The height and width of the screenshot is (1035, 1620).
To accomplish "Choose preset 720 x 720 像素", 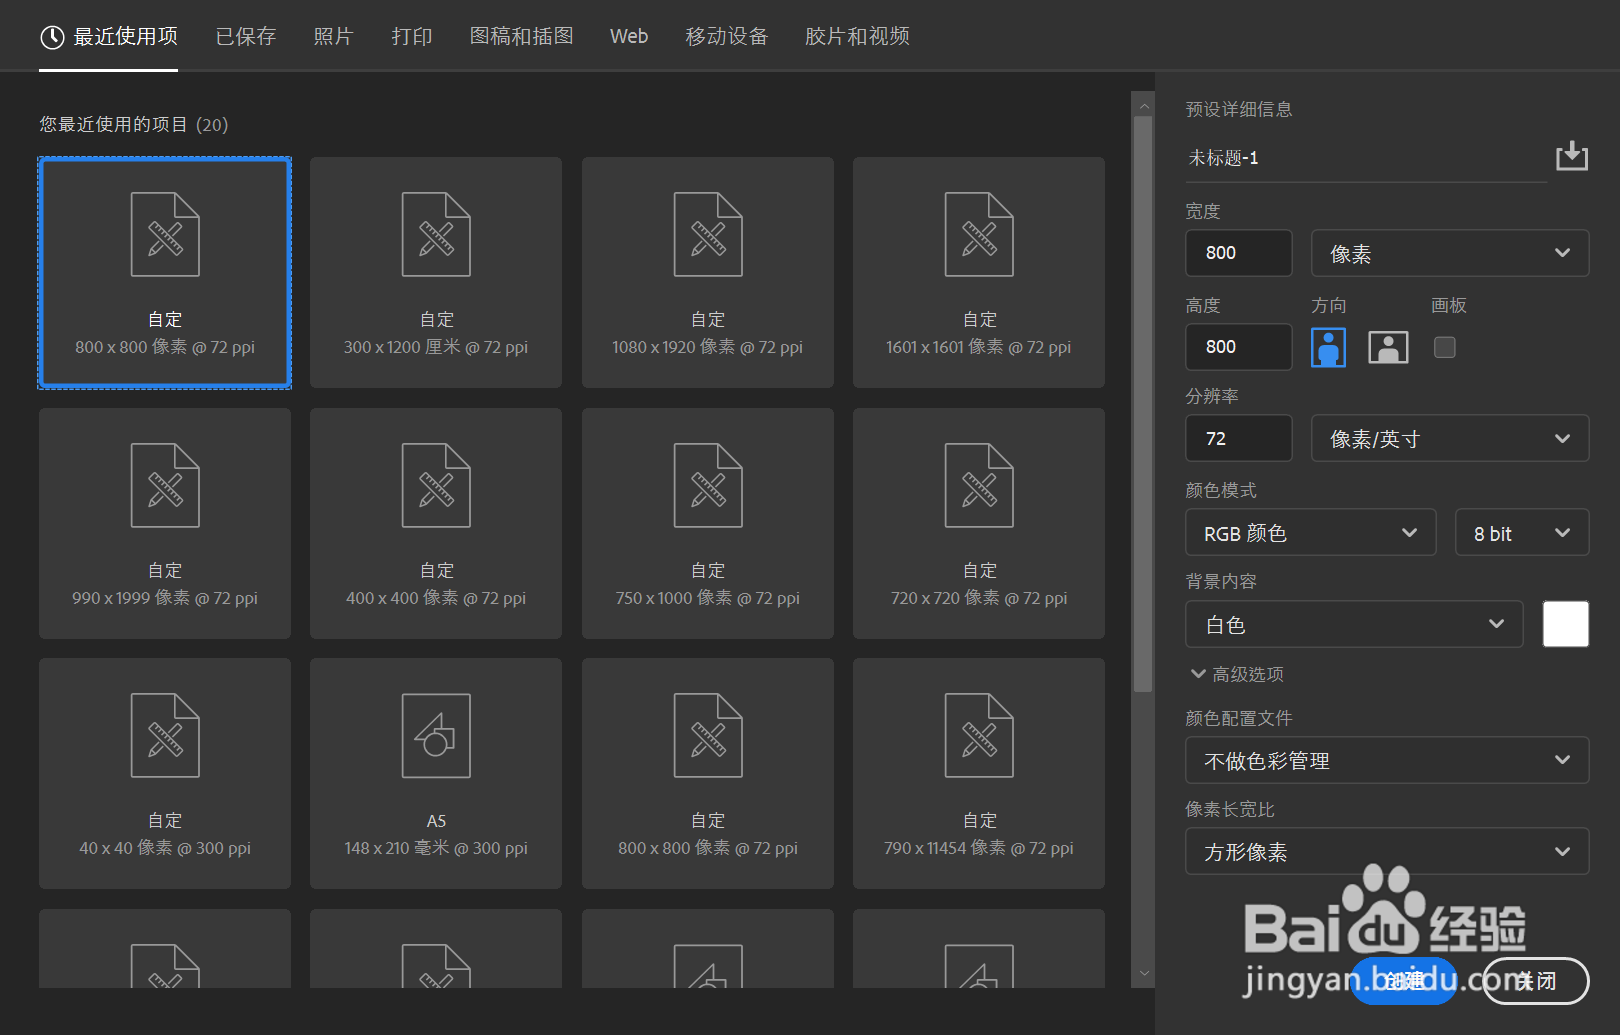I will point(979,523).
